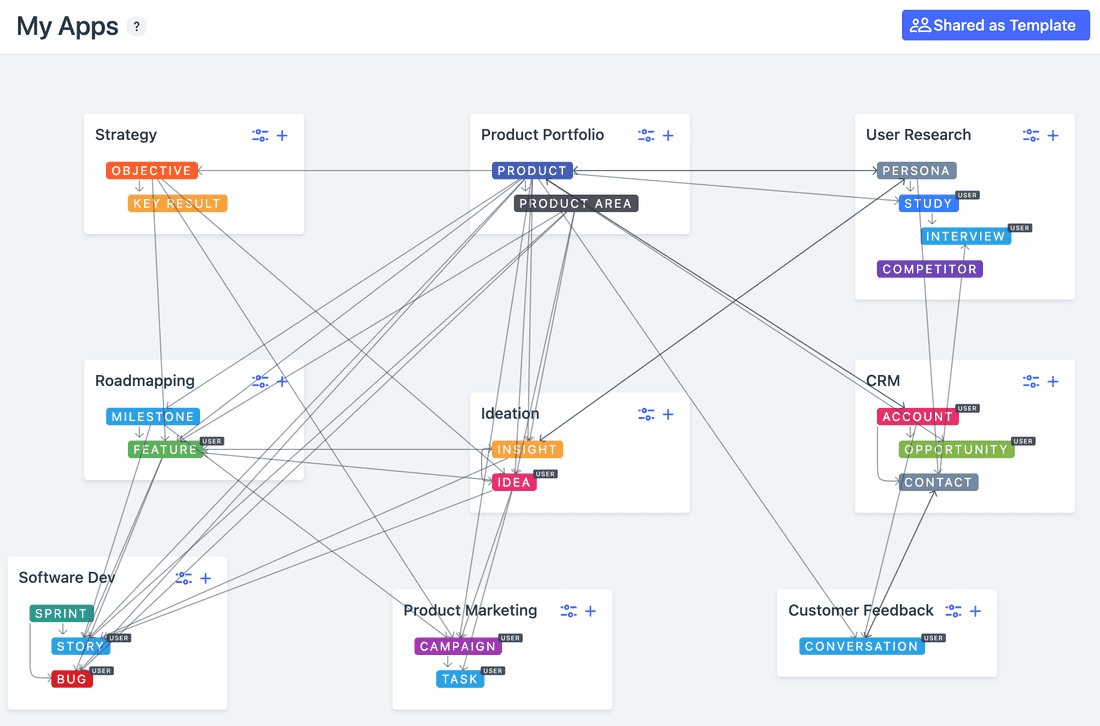This screenshot has width=1100, height=726.
Task: Open the PERSONA database in User Research
Action: click(x=916, y=170)
